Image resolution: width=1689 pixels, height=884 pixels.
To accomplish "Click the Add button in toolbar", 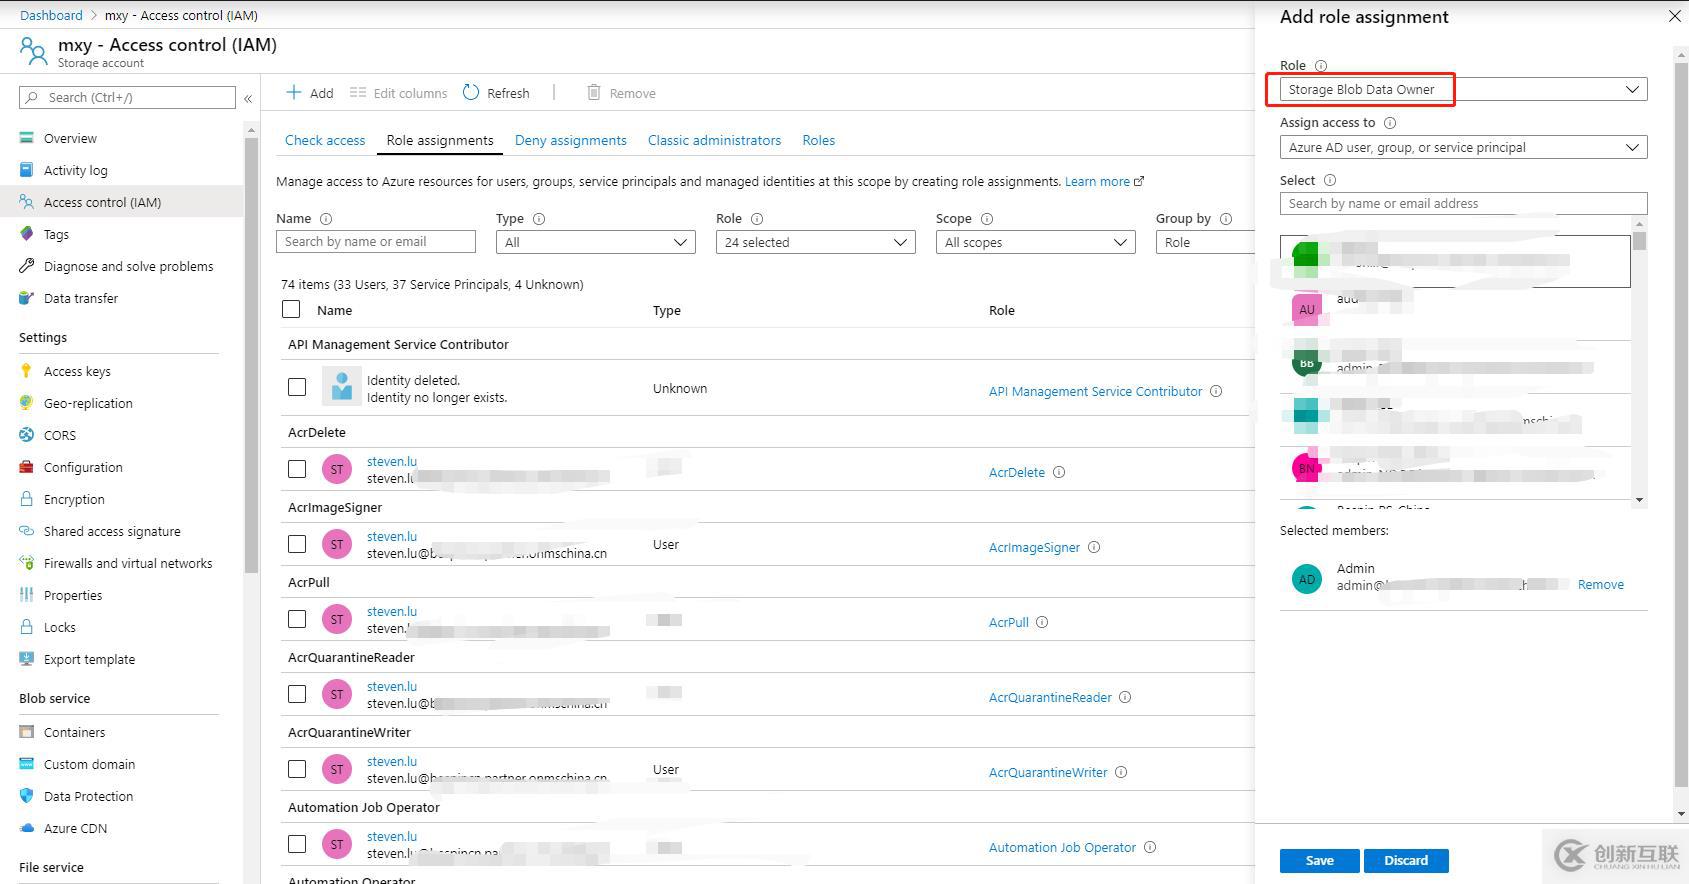I will coord(310,93).
